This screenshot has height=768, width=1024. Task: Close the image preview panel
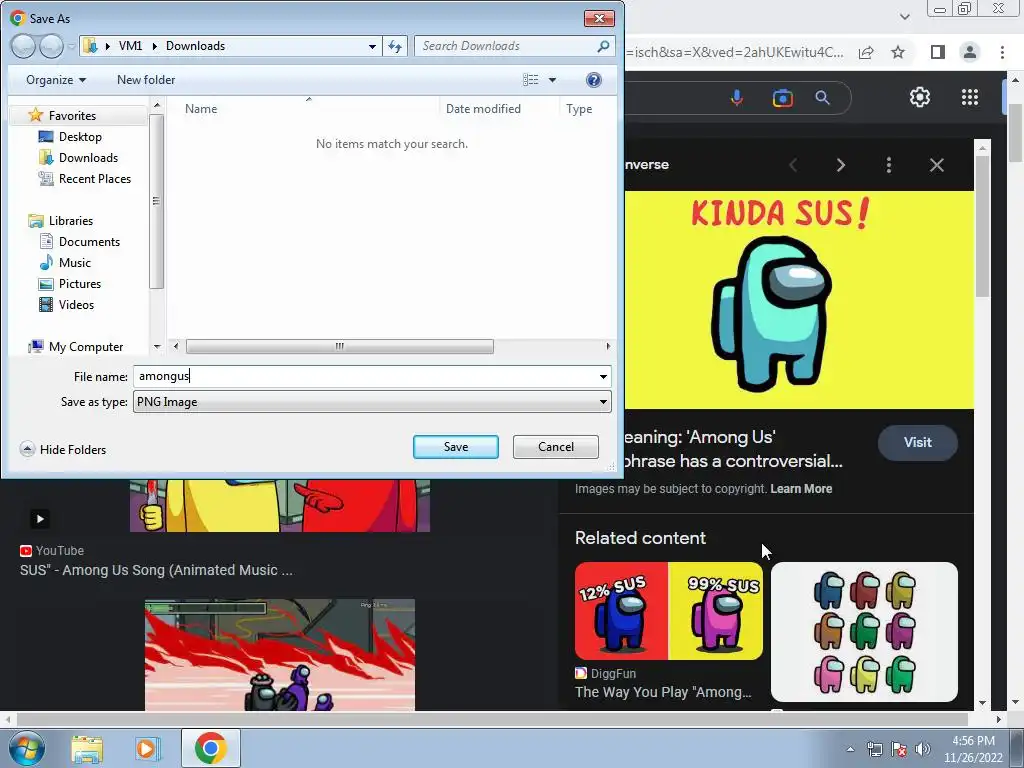(936, 165)
